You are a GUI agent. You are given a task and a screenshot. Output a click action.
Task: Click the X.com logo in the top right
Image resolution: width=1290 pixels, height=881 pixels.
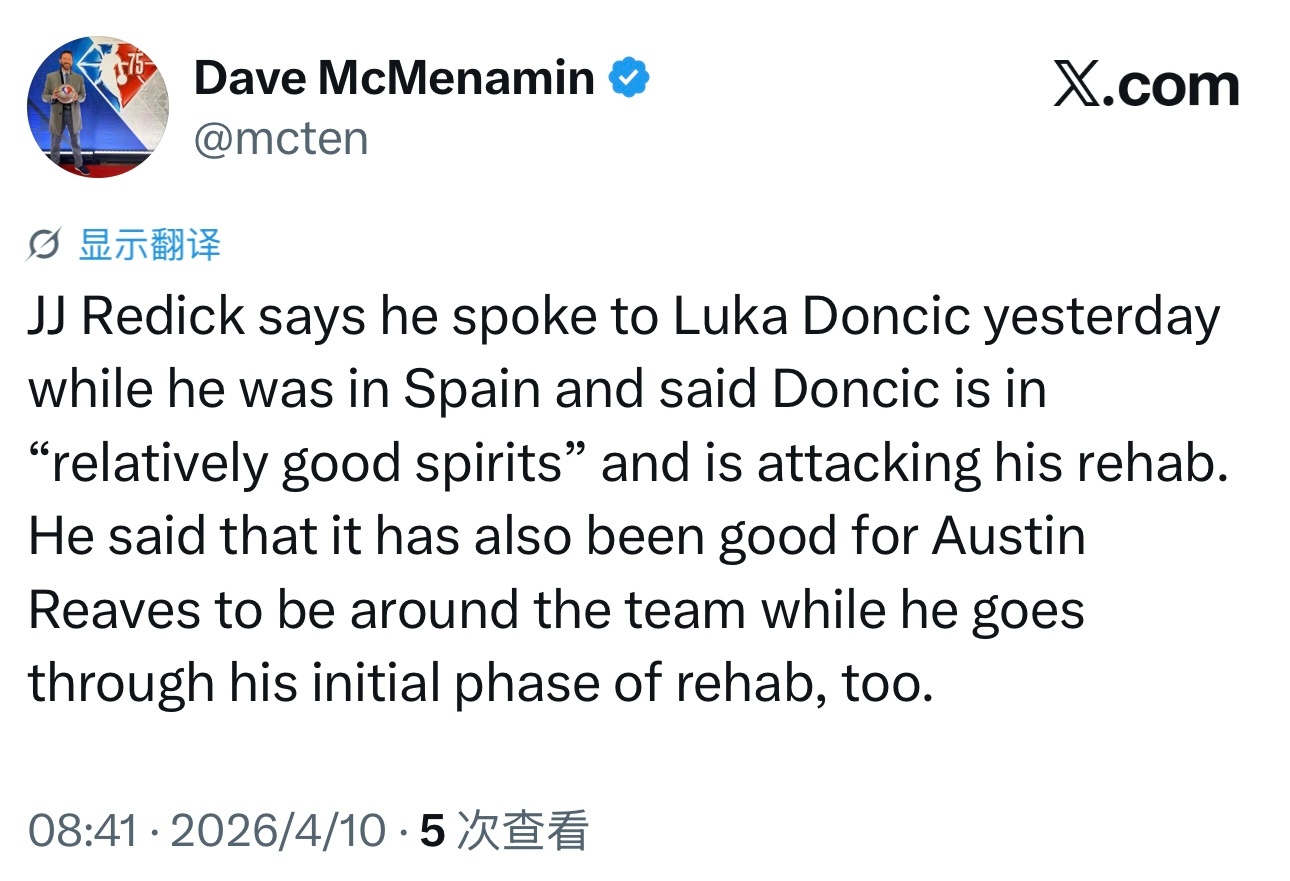1146,83
